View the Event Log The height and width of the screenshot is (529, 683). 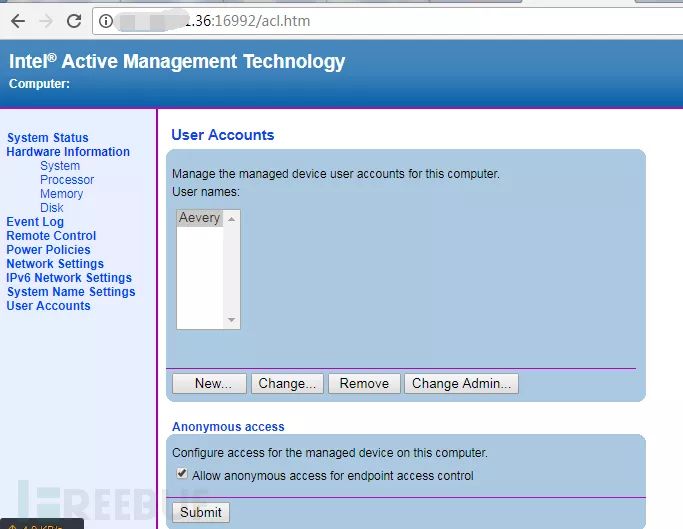(x=35, y=221)
